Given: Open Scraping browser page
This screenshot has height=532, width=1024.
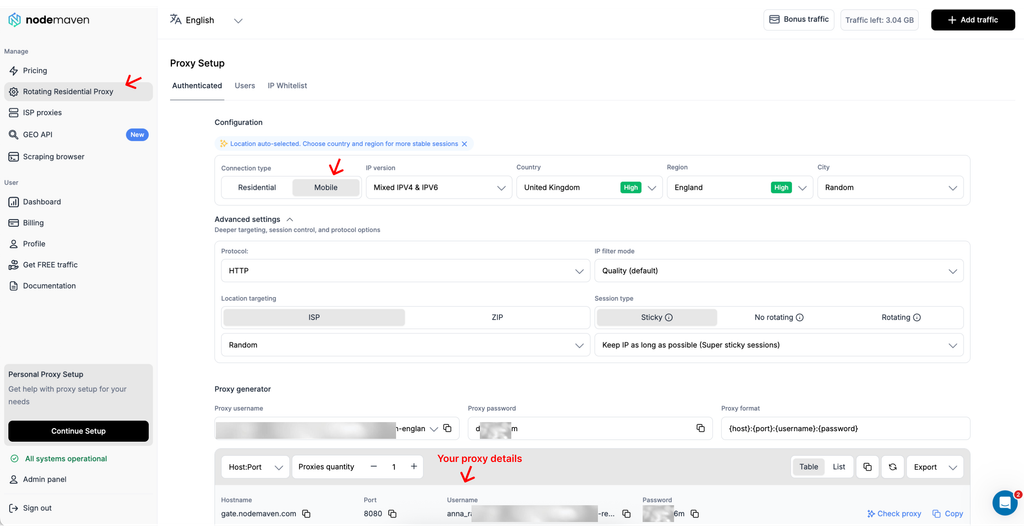Looking at the screenshot, I should 54,157.
